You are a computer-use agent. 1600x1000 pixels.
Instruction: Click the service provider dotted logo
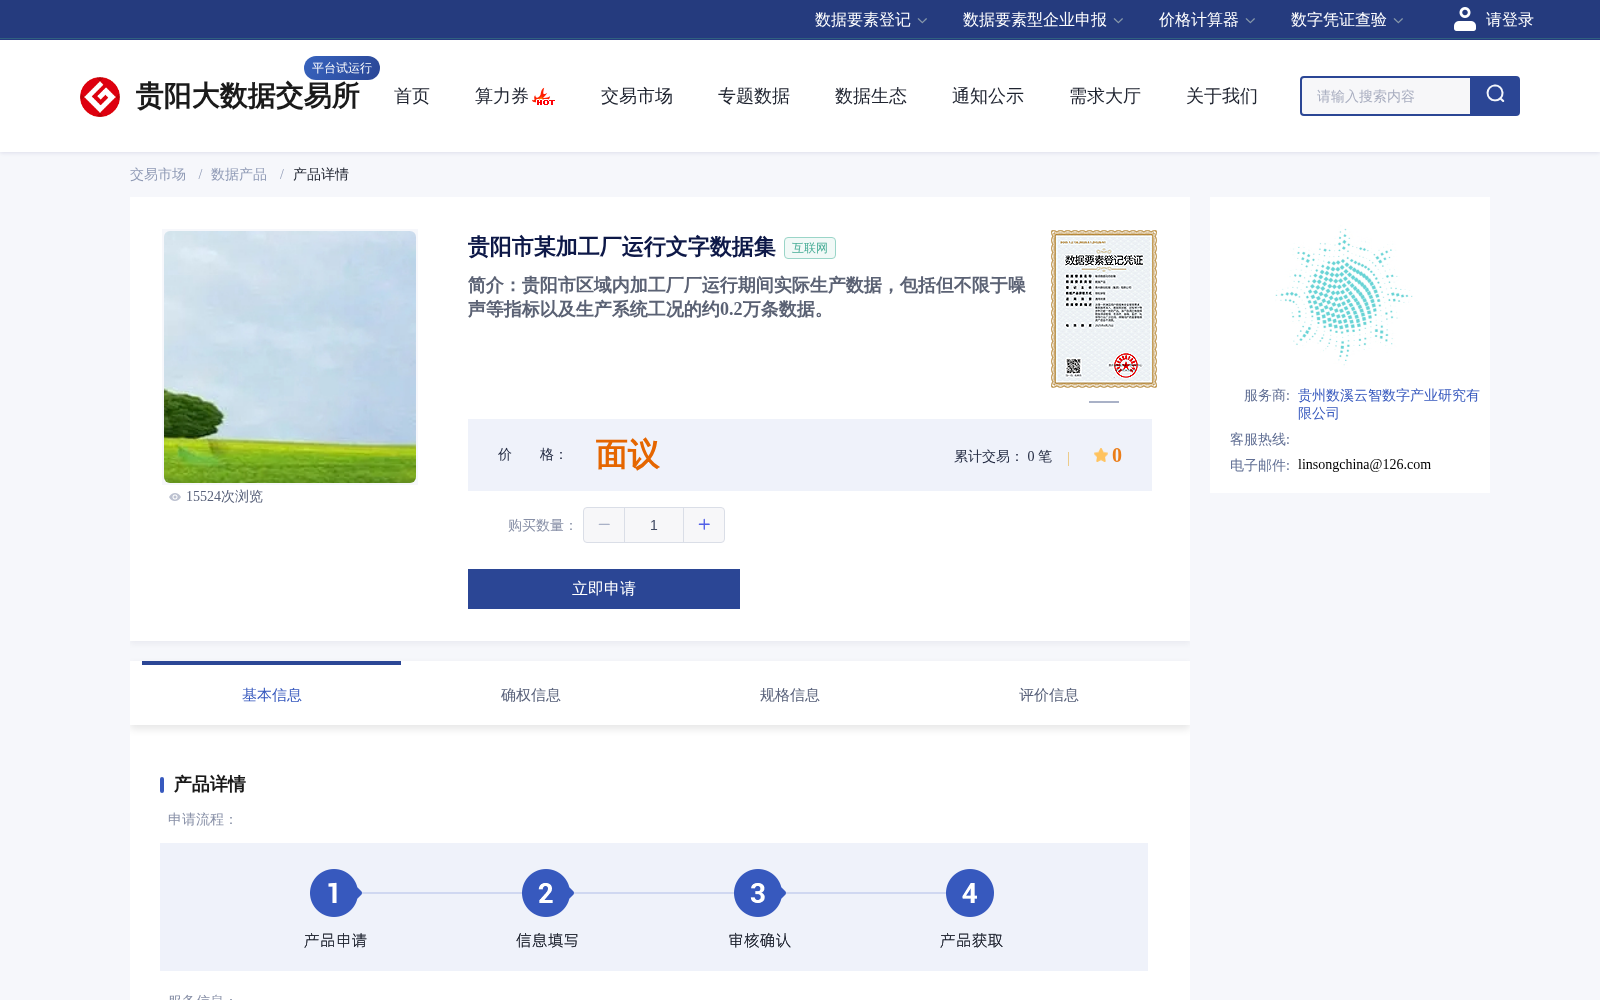1343,295
